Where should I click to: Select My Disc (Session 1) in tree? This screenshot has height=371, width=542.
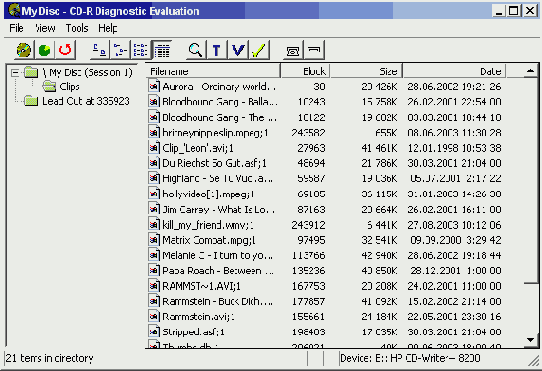(x=87, y=72)
